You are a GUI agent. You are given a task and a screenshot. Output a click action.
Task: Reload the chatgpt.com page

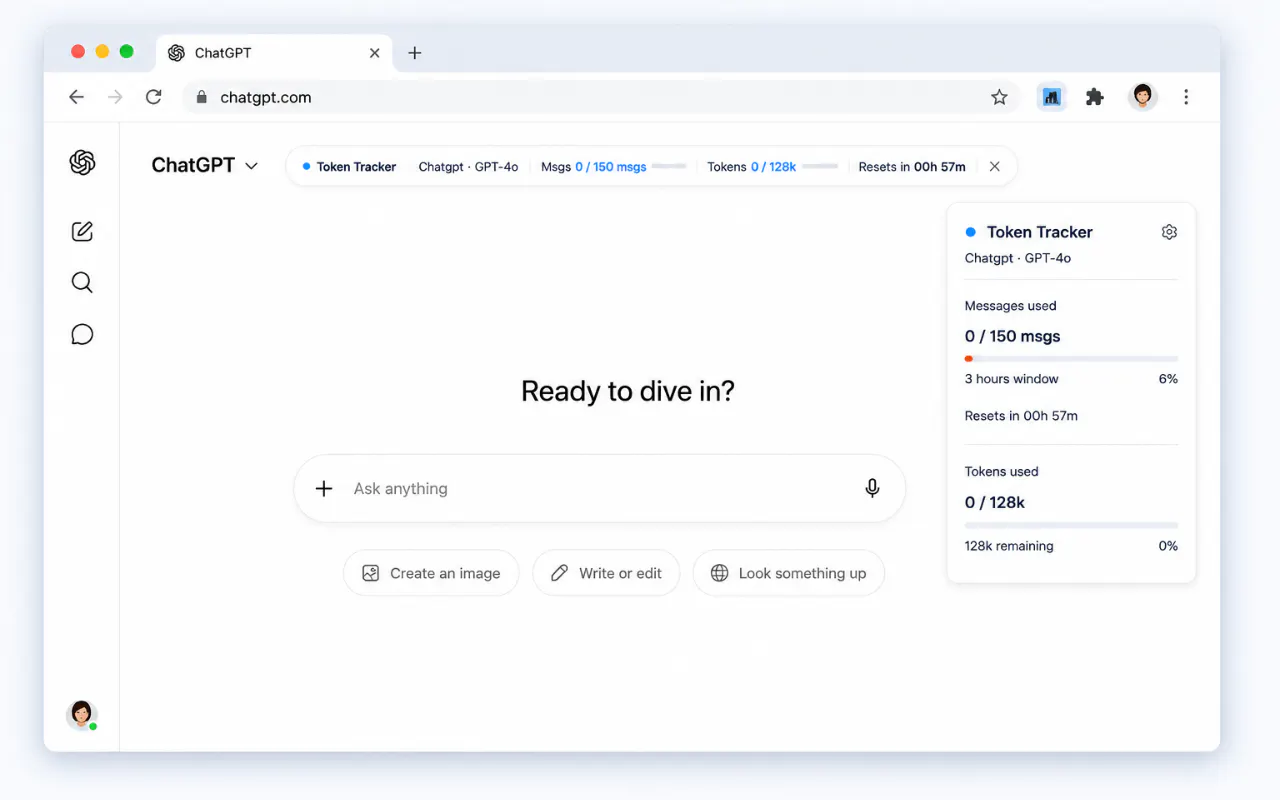pyautogui.click(x=153, y=97)
